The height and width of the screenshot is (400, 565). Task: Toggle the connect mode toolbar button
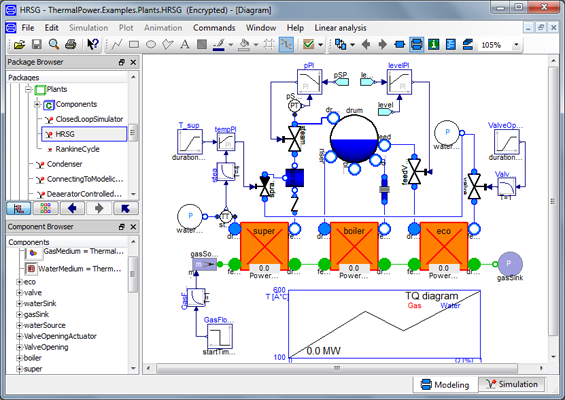pyautogui.click(x=286, y=45)
